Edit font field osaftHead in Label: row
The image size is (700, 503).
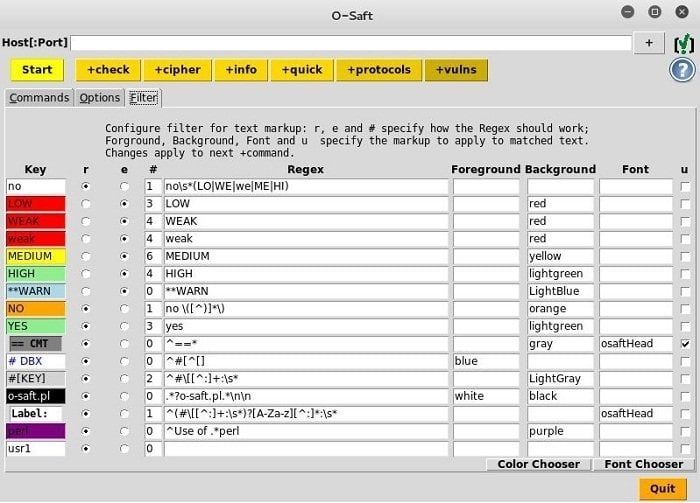pos(636,414)
